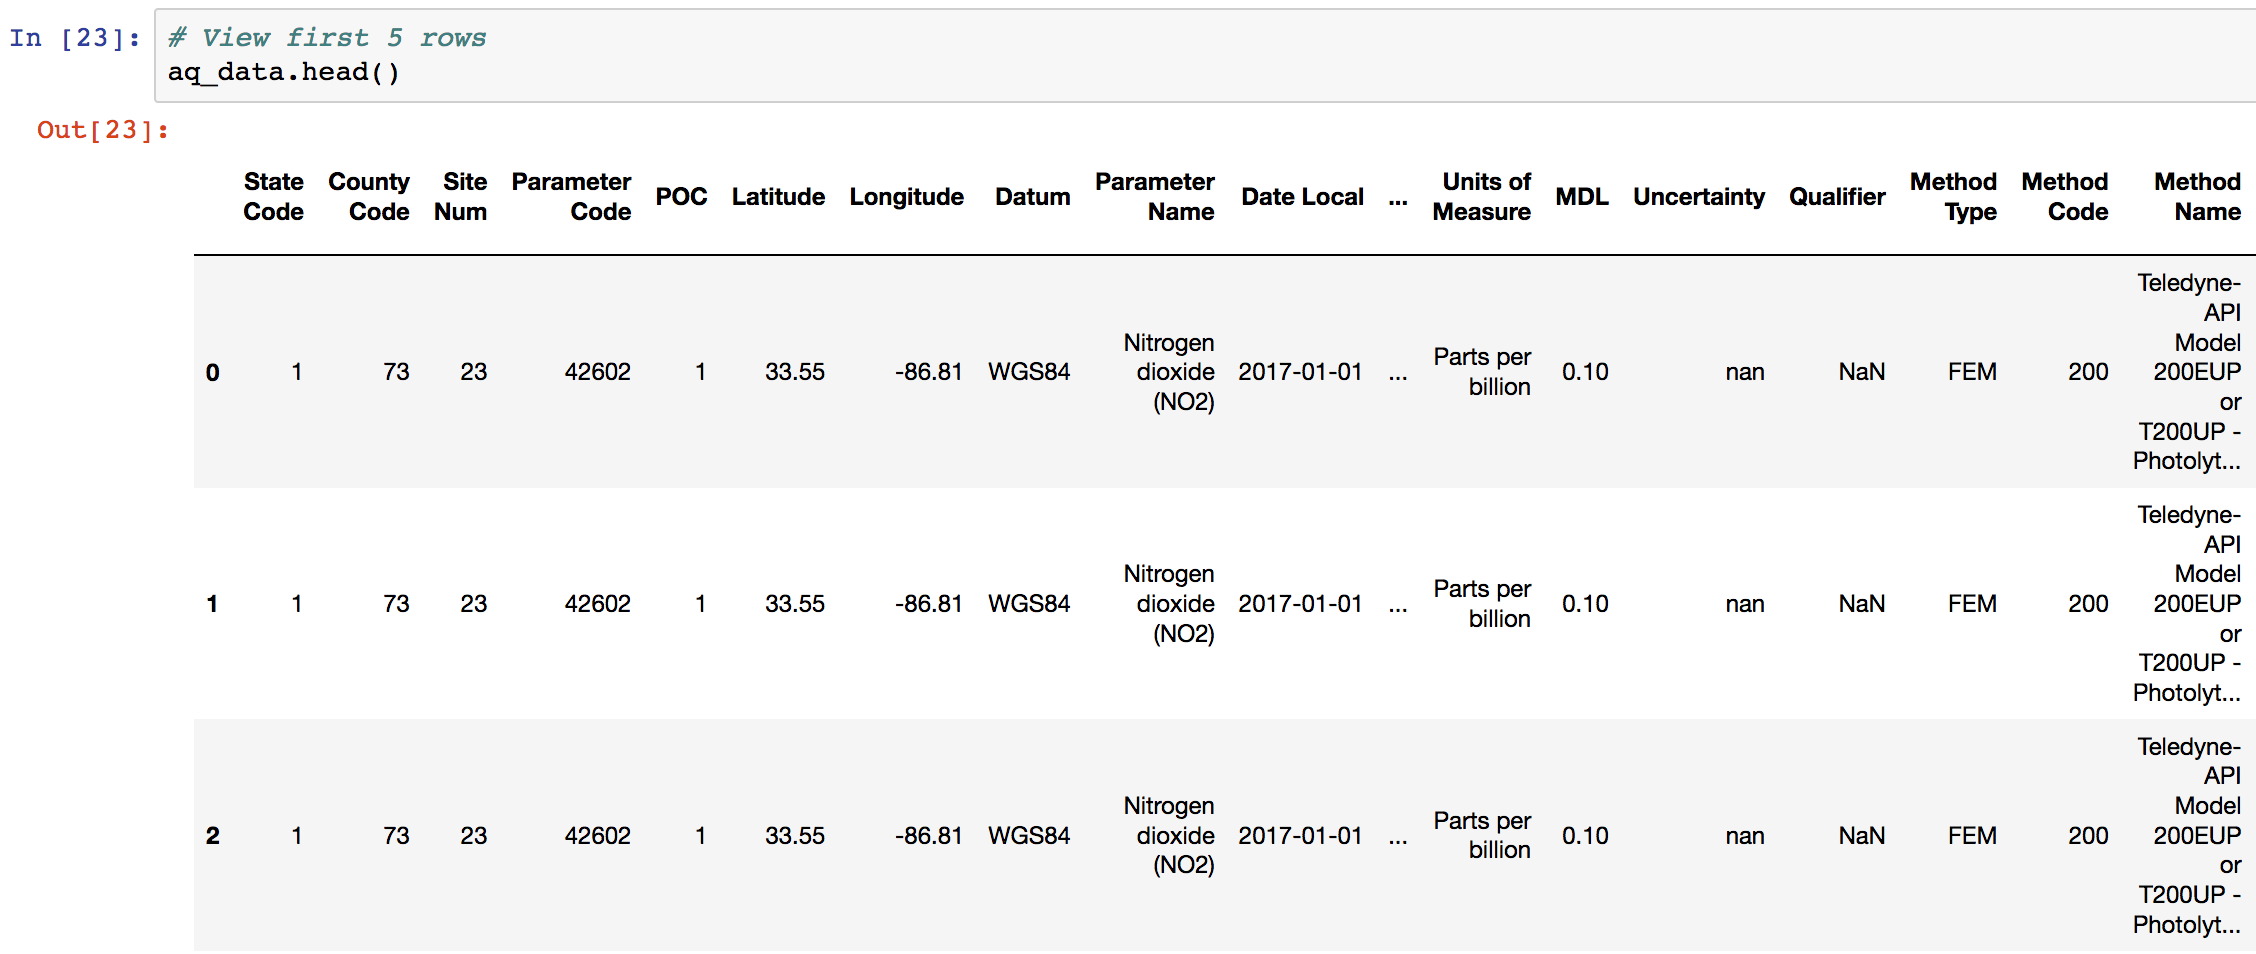Click the State Code column header
2256x954 pixels.
tap(273, 197)
